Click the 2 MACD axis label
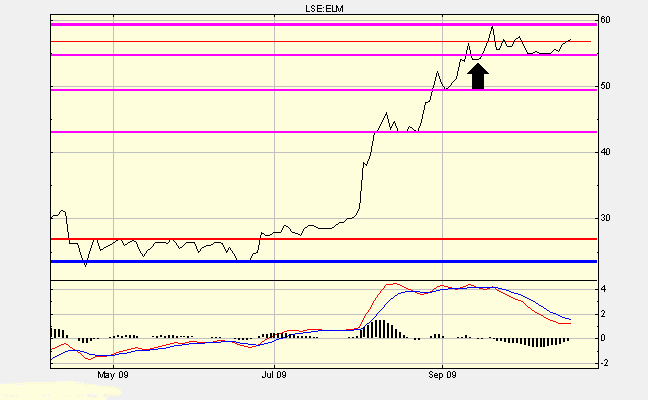 603,314
